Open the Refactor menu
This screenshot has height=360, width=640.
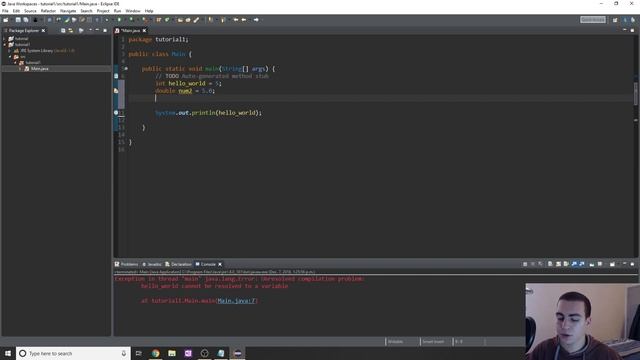pos(48,11)
